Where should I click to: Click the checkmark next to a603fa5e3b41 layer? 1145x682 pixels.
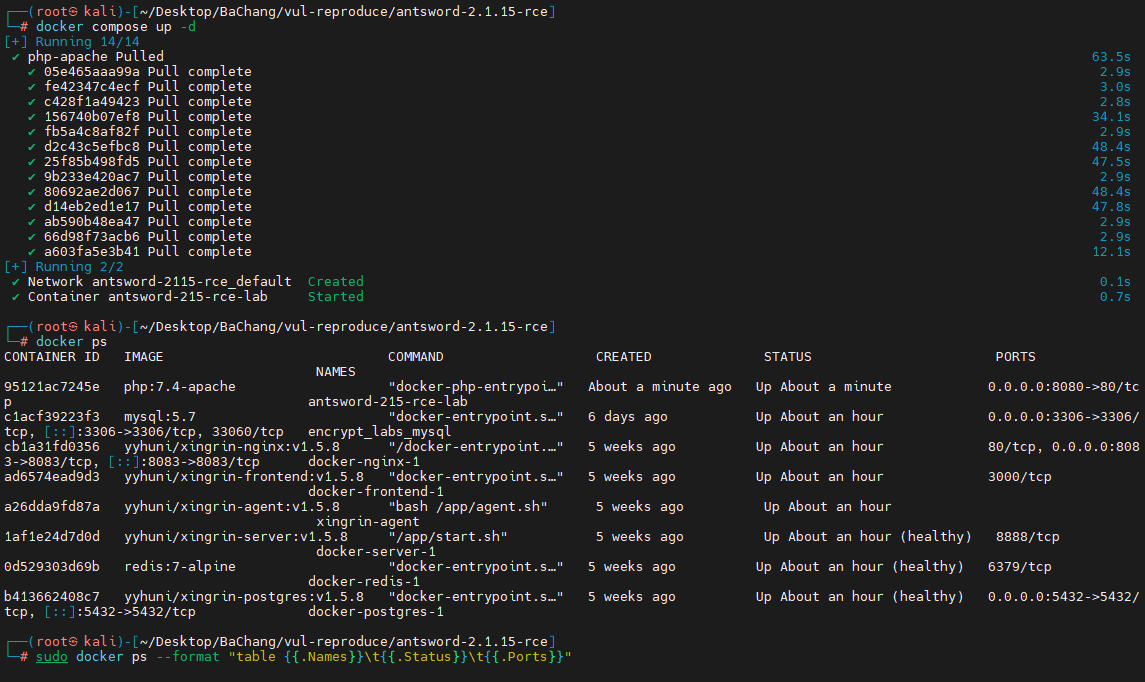31,252
